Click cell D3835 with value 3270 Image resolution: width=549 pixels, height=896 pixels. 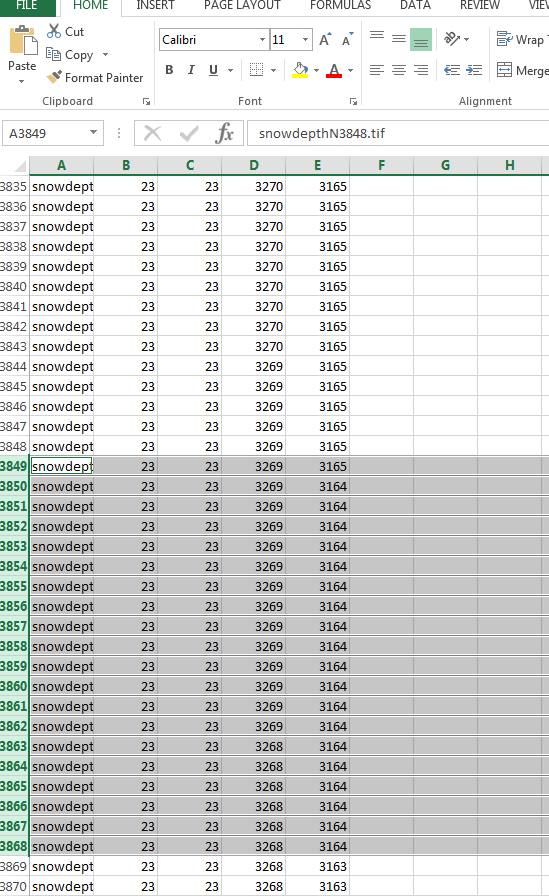254,186
